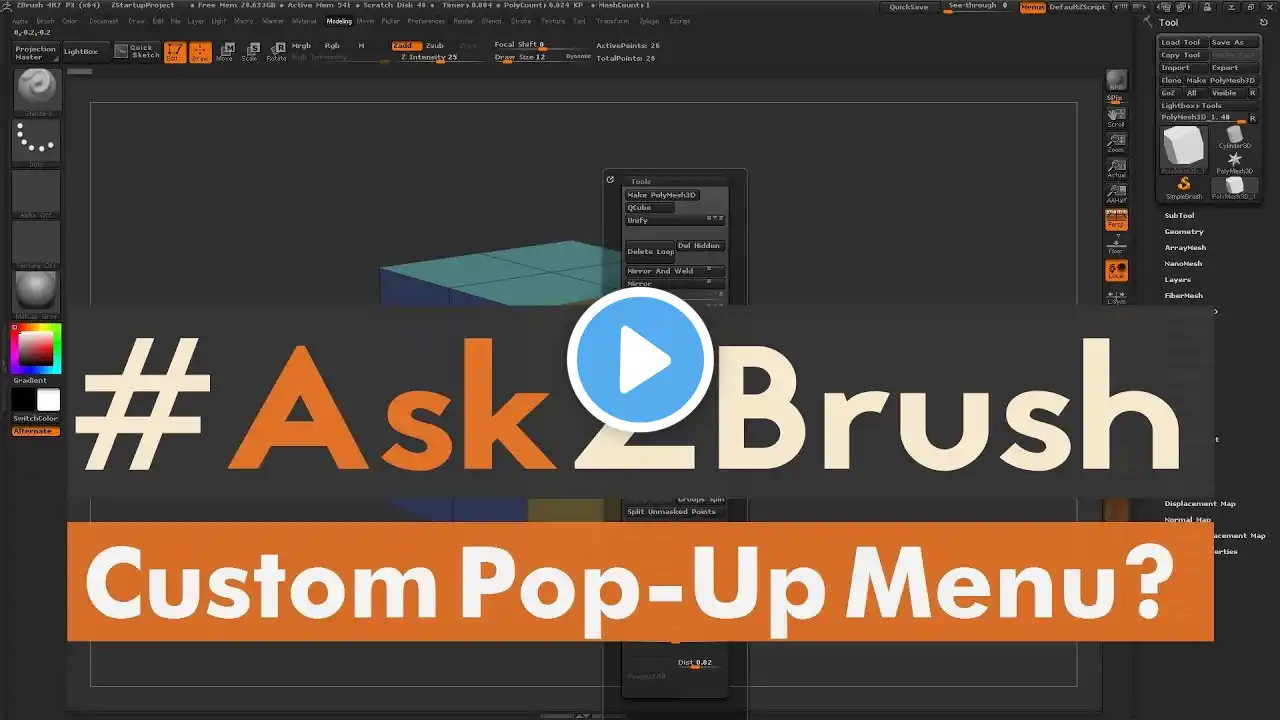Click QCube in the pop-up menu

pos(650,208)
